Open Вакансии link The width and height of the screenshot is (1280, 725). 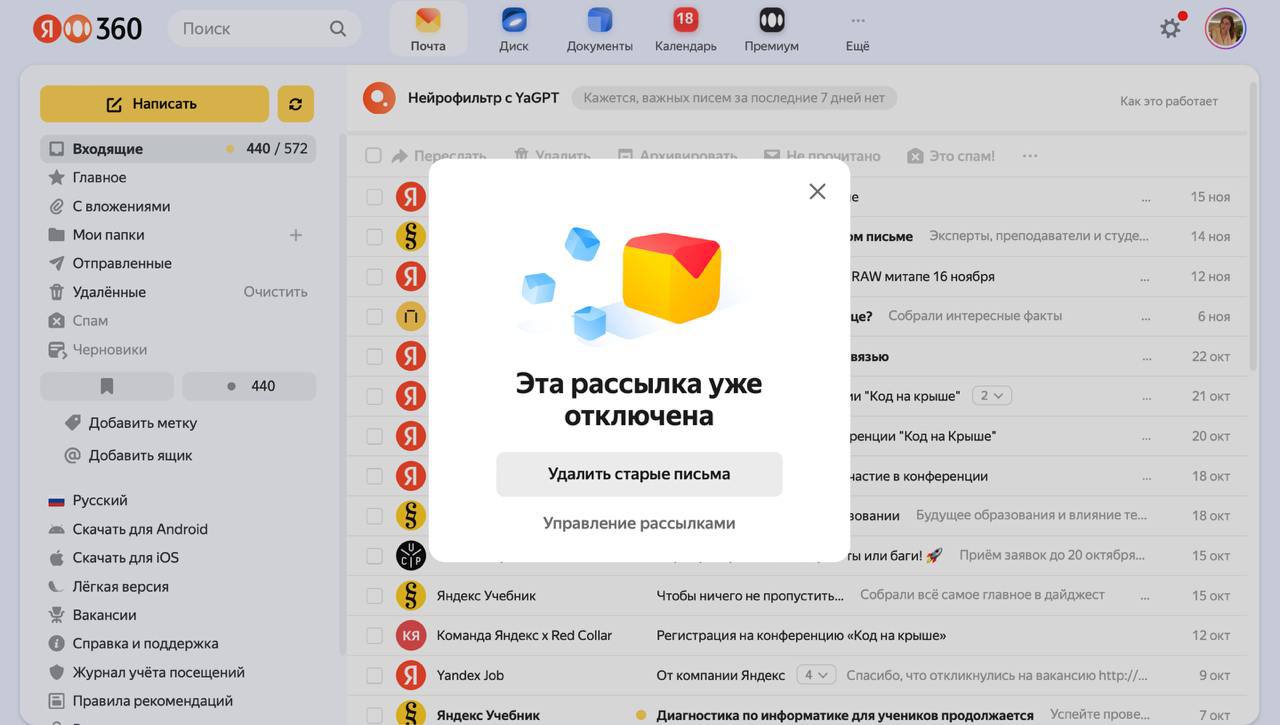104,615
